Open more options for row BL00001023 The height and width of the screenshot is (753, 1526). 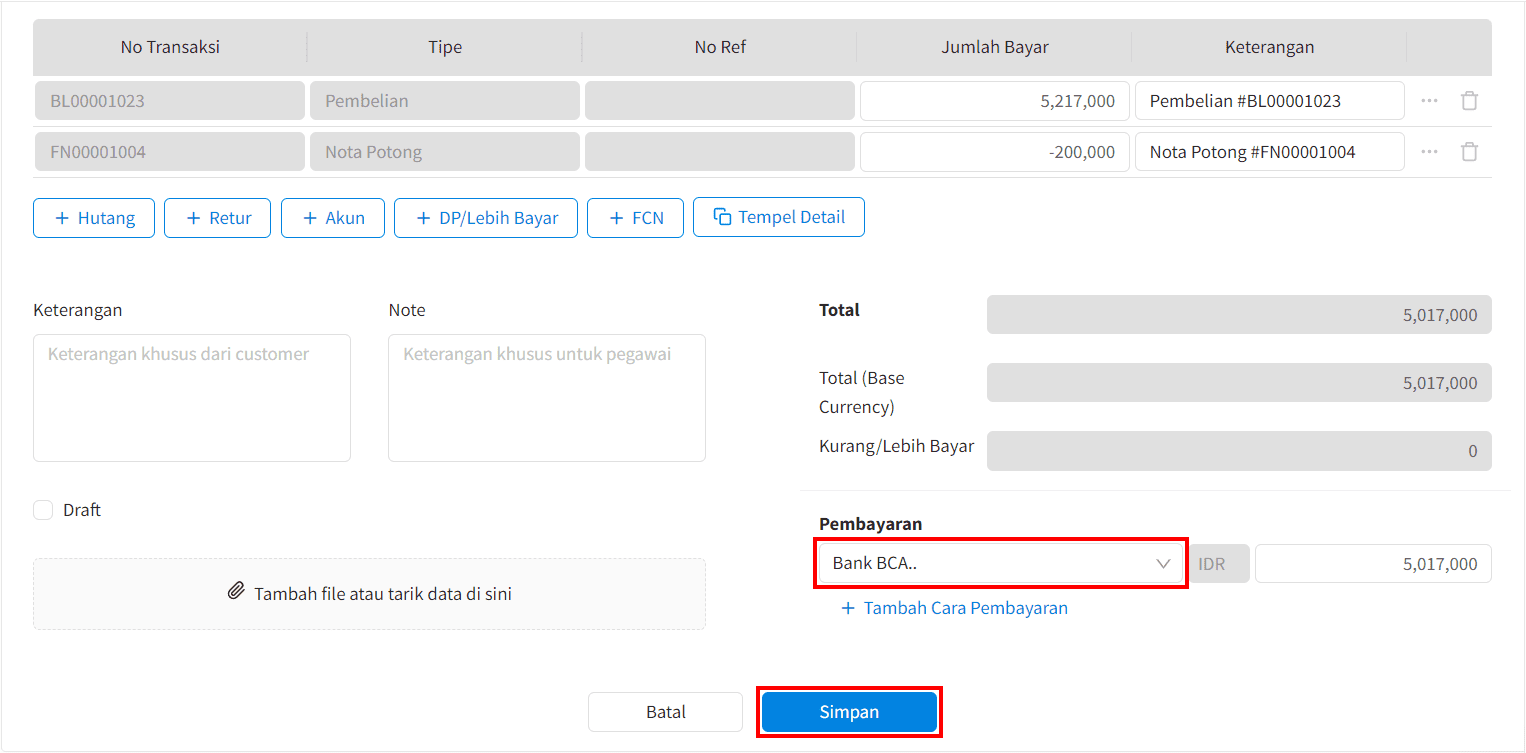(1429, 101)
